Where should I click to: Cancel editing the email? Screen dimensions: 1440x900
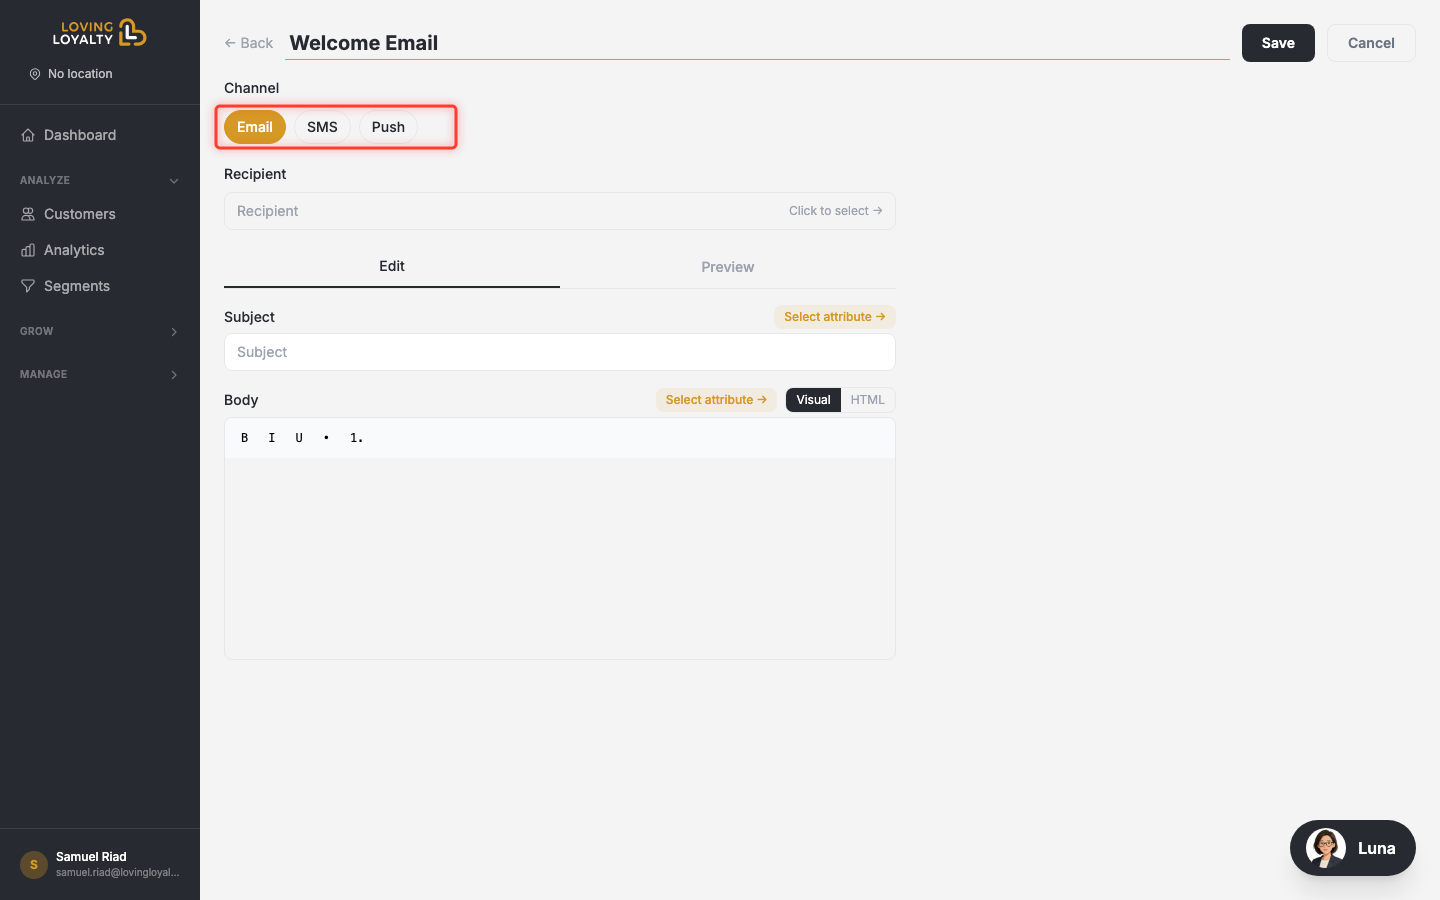(1371, 43)
